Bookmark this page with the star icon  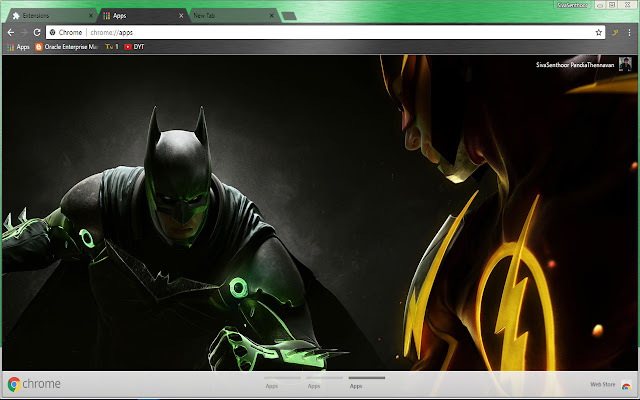[598, 32]
